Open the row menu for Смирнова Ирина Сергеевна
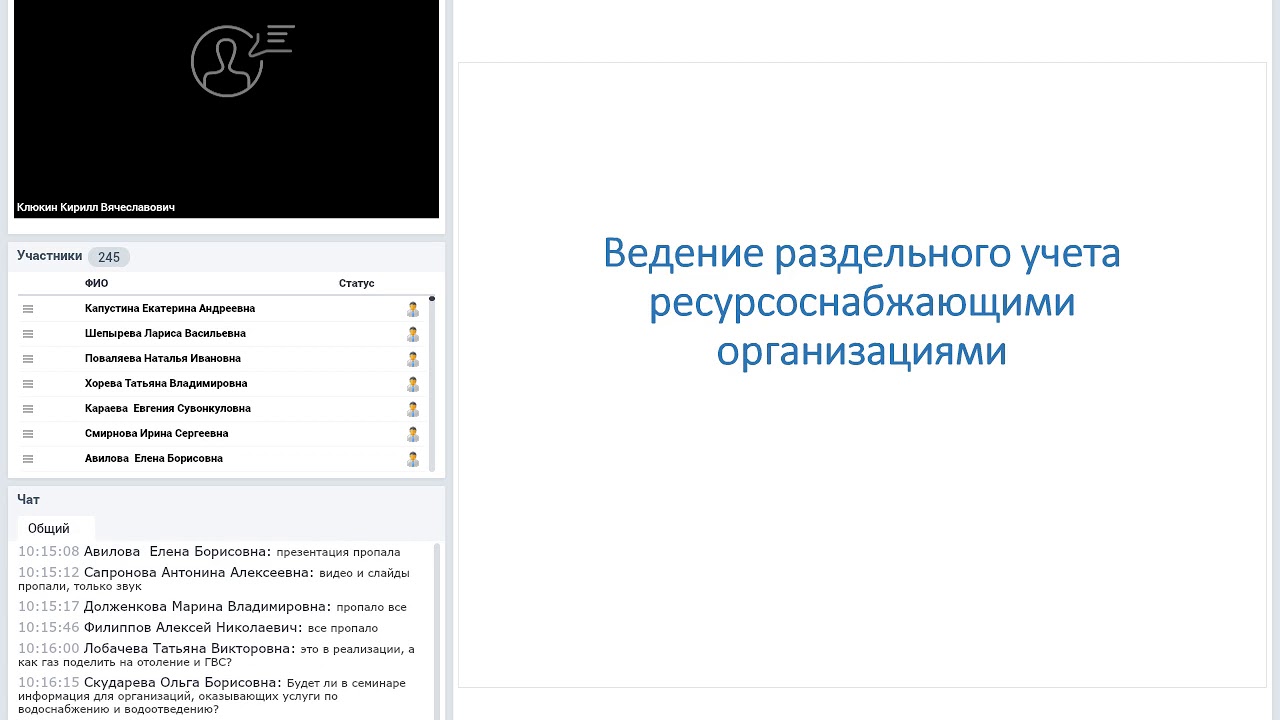Viewport: 1280px width, 720px height. [x=28, y=434]
